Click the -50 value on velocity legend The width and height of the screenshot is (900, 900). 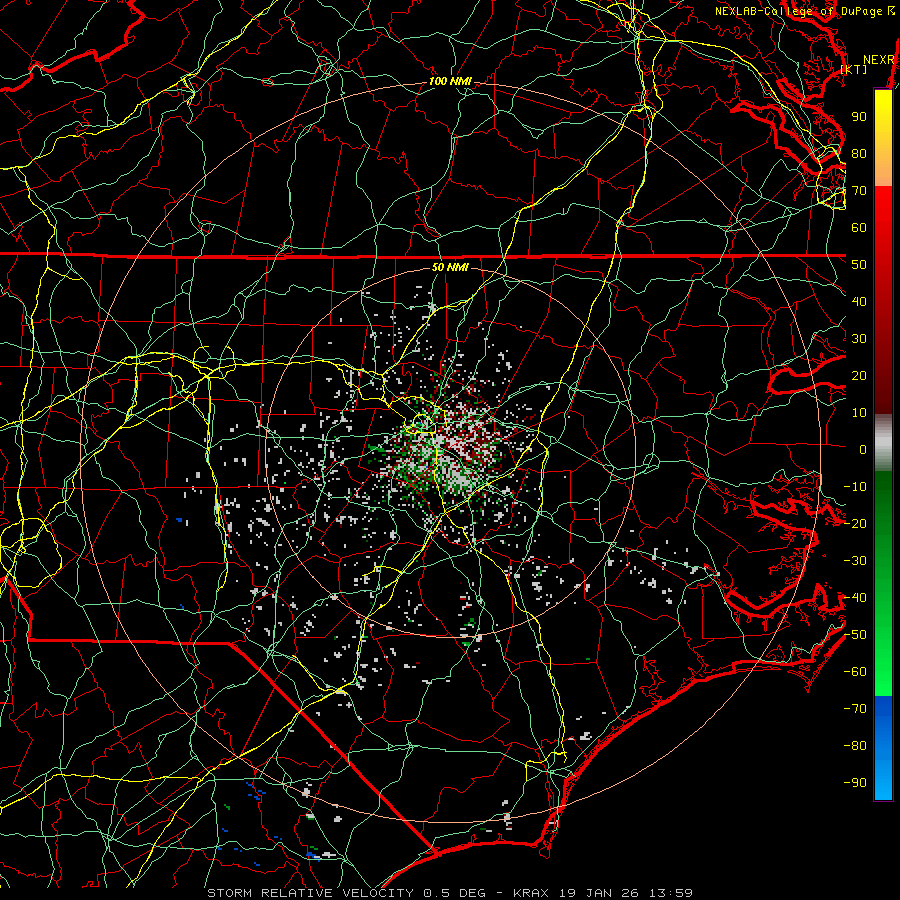(x=855, y=635)
